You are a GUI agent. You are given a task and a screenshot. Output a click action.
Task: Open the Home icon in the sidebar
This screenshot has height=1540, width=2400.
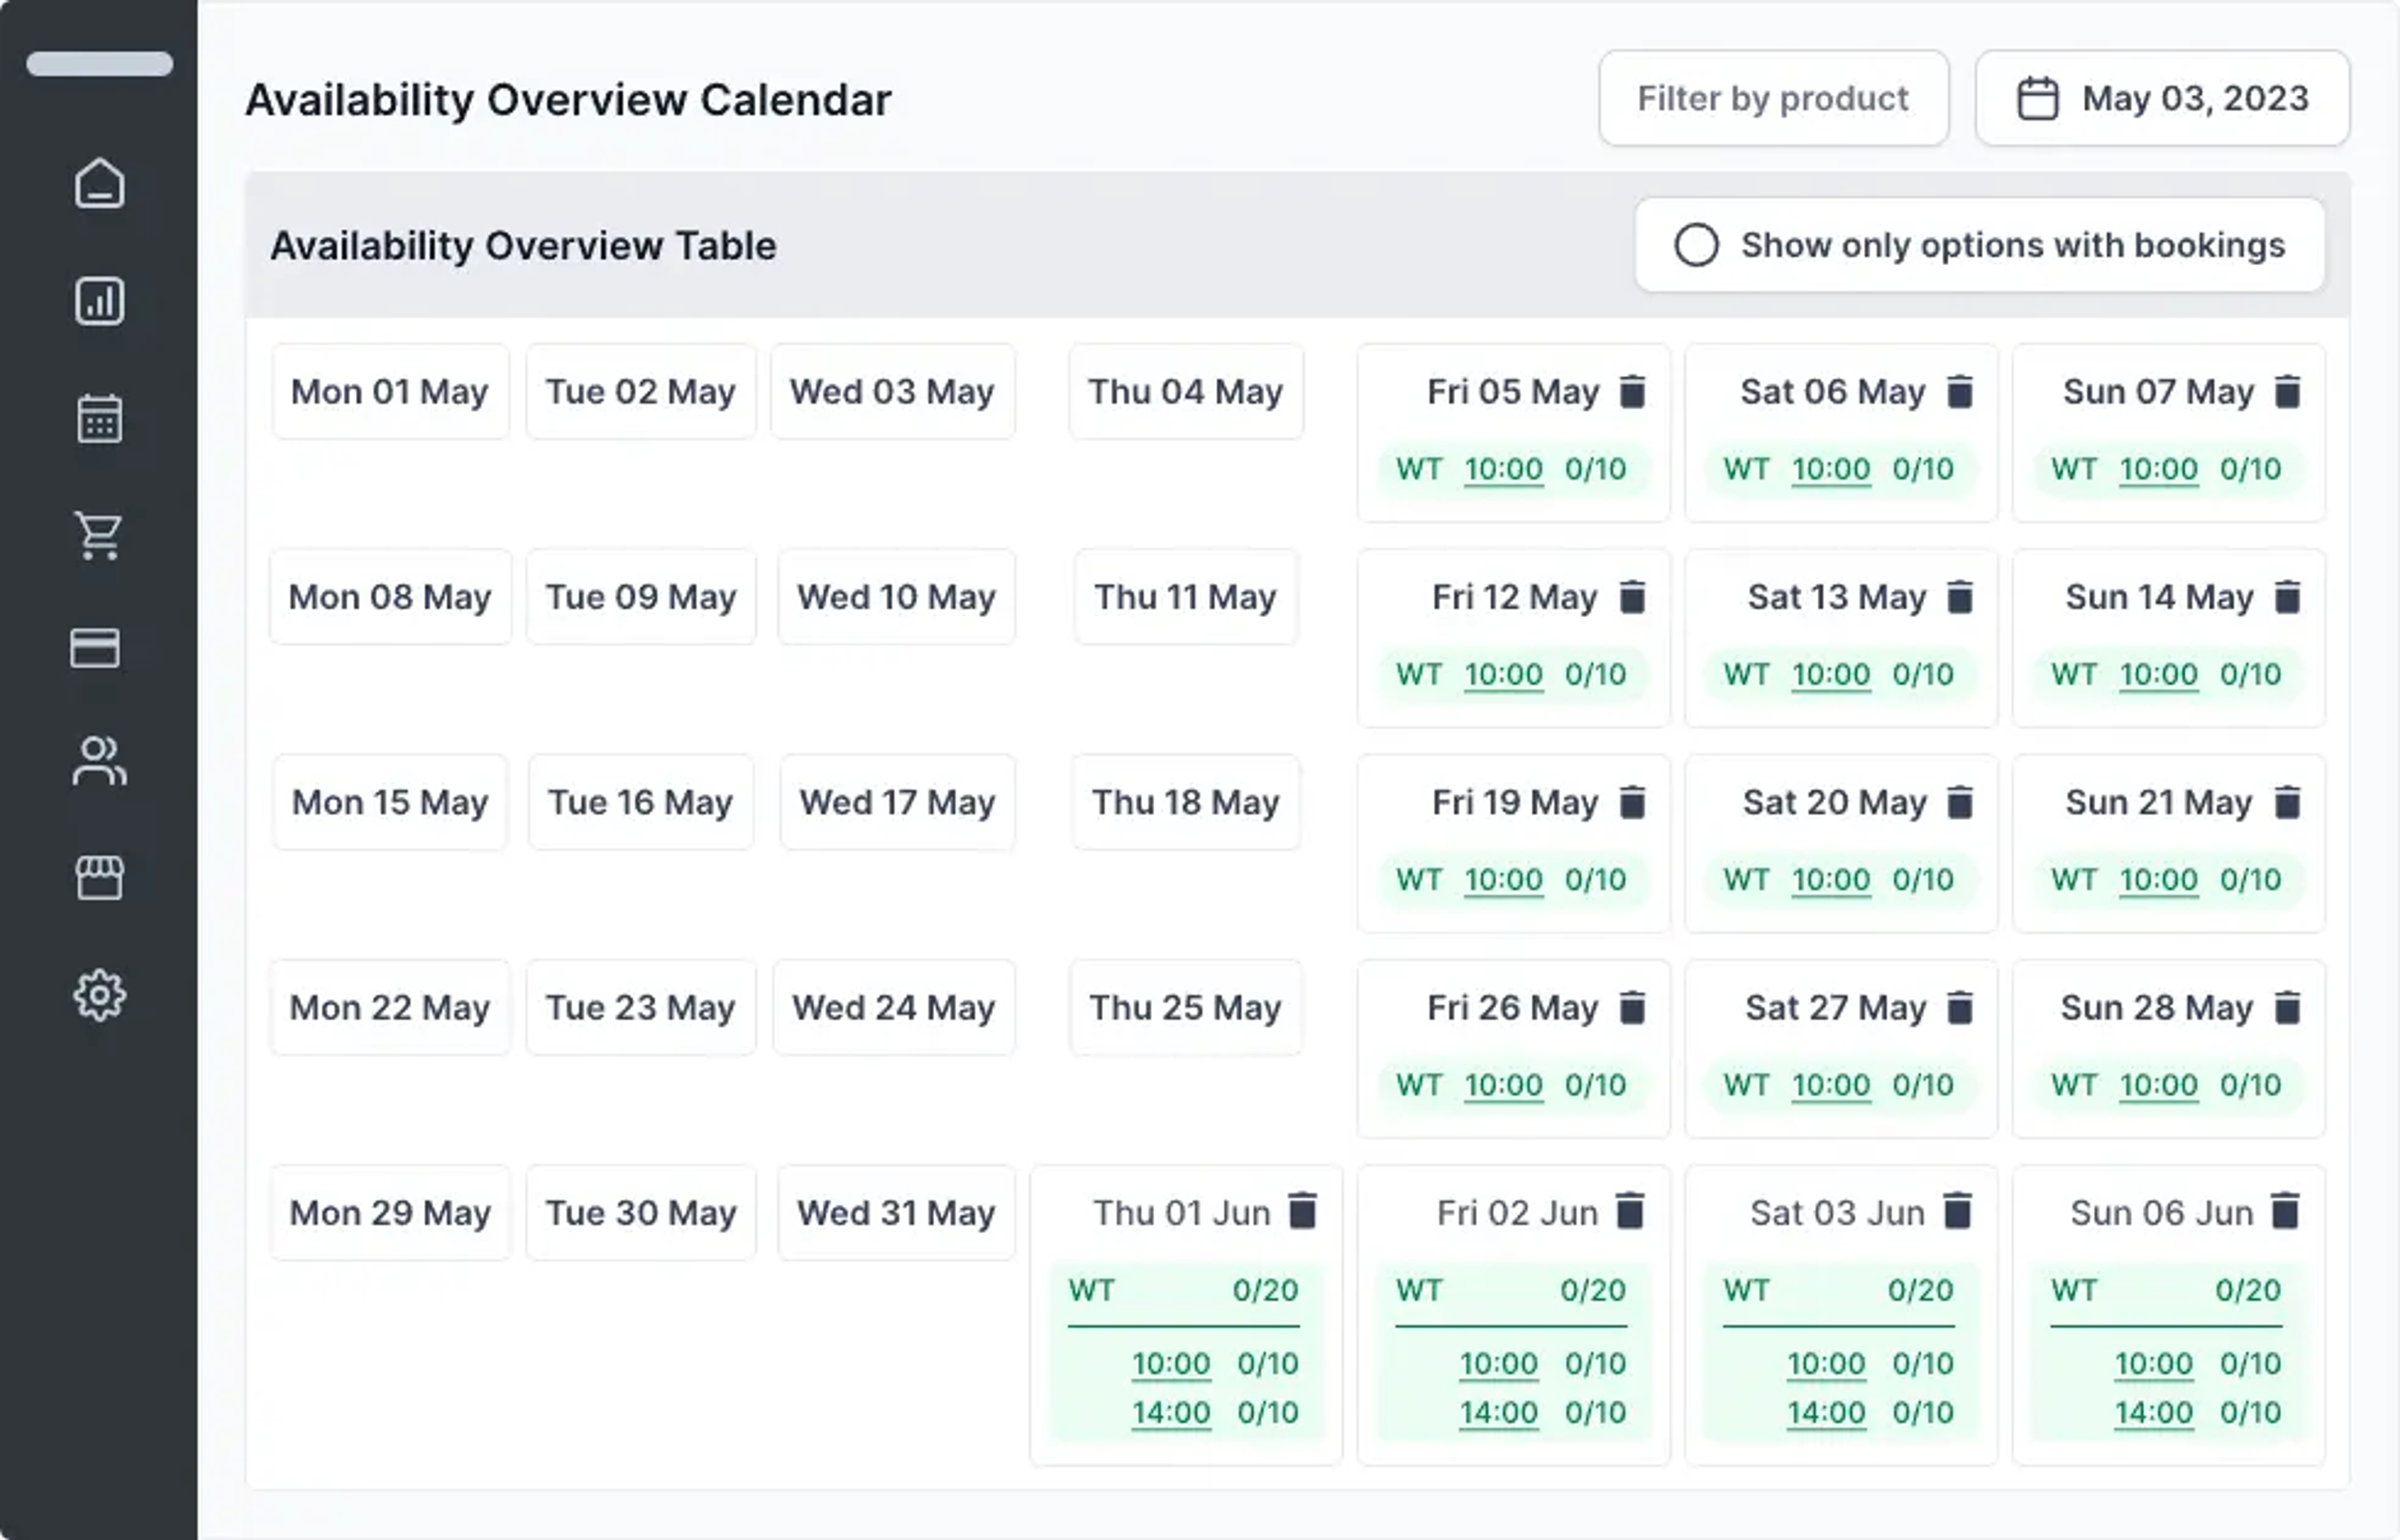99,183
